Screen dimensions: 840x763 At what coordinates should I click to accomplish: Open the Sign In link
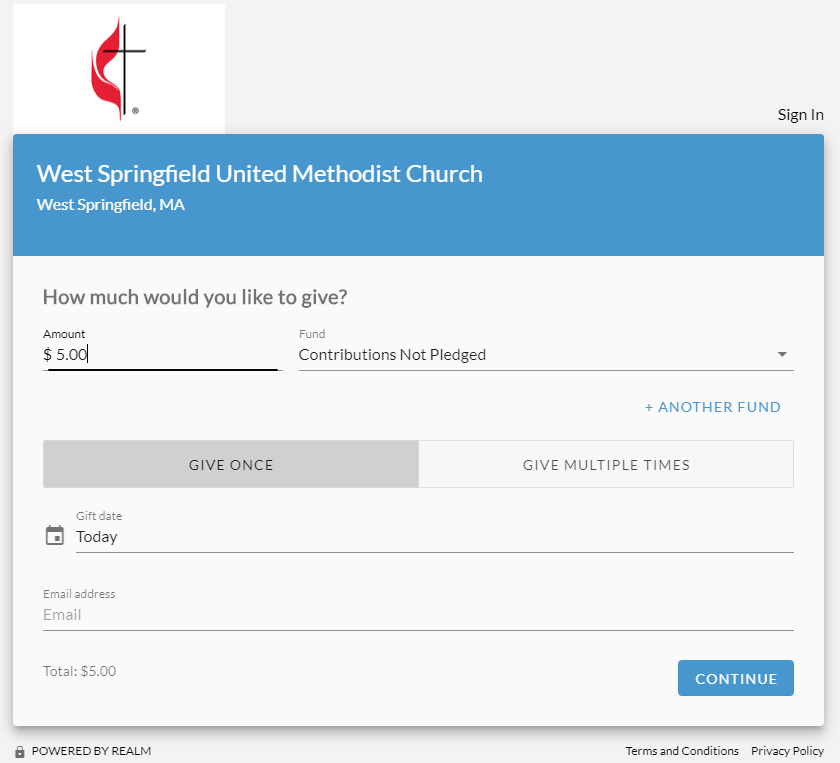pos(800,115)
